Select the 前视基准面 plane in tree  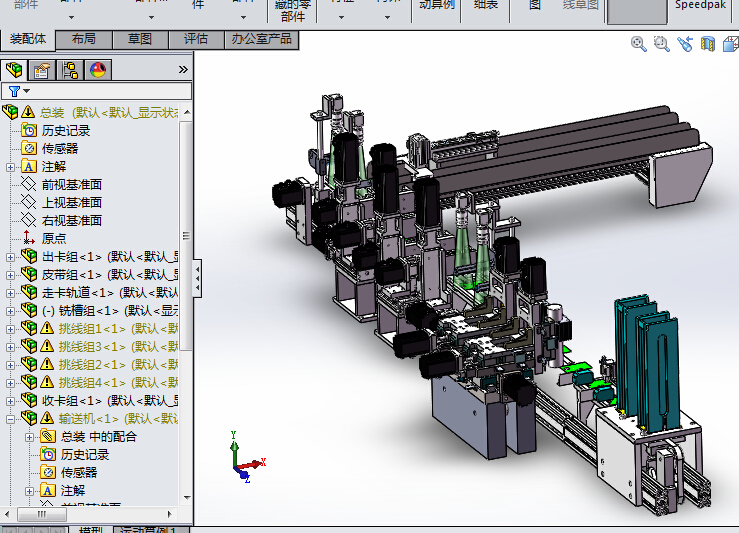(x=71, y=185)
